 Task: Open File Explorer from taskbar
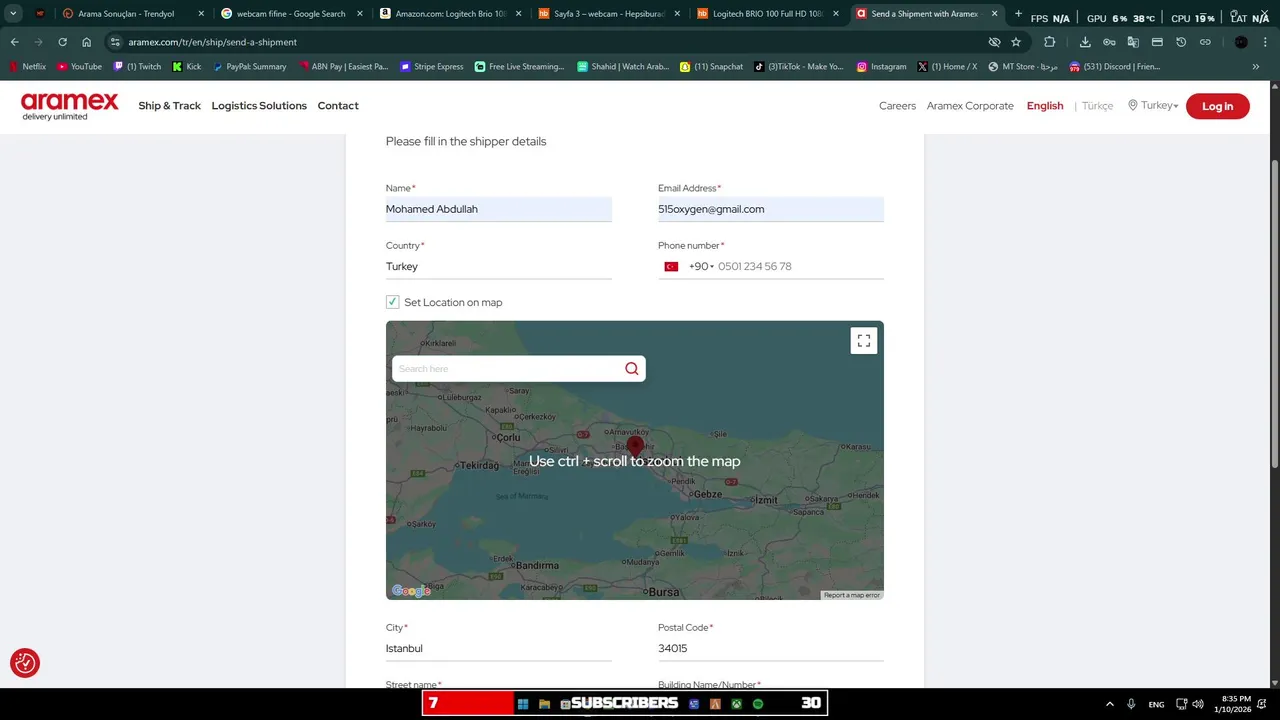544,704
